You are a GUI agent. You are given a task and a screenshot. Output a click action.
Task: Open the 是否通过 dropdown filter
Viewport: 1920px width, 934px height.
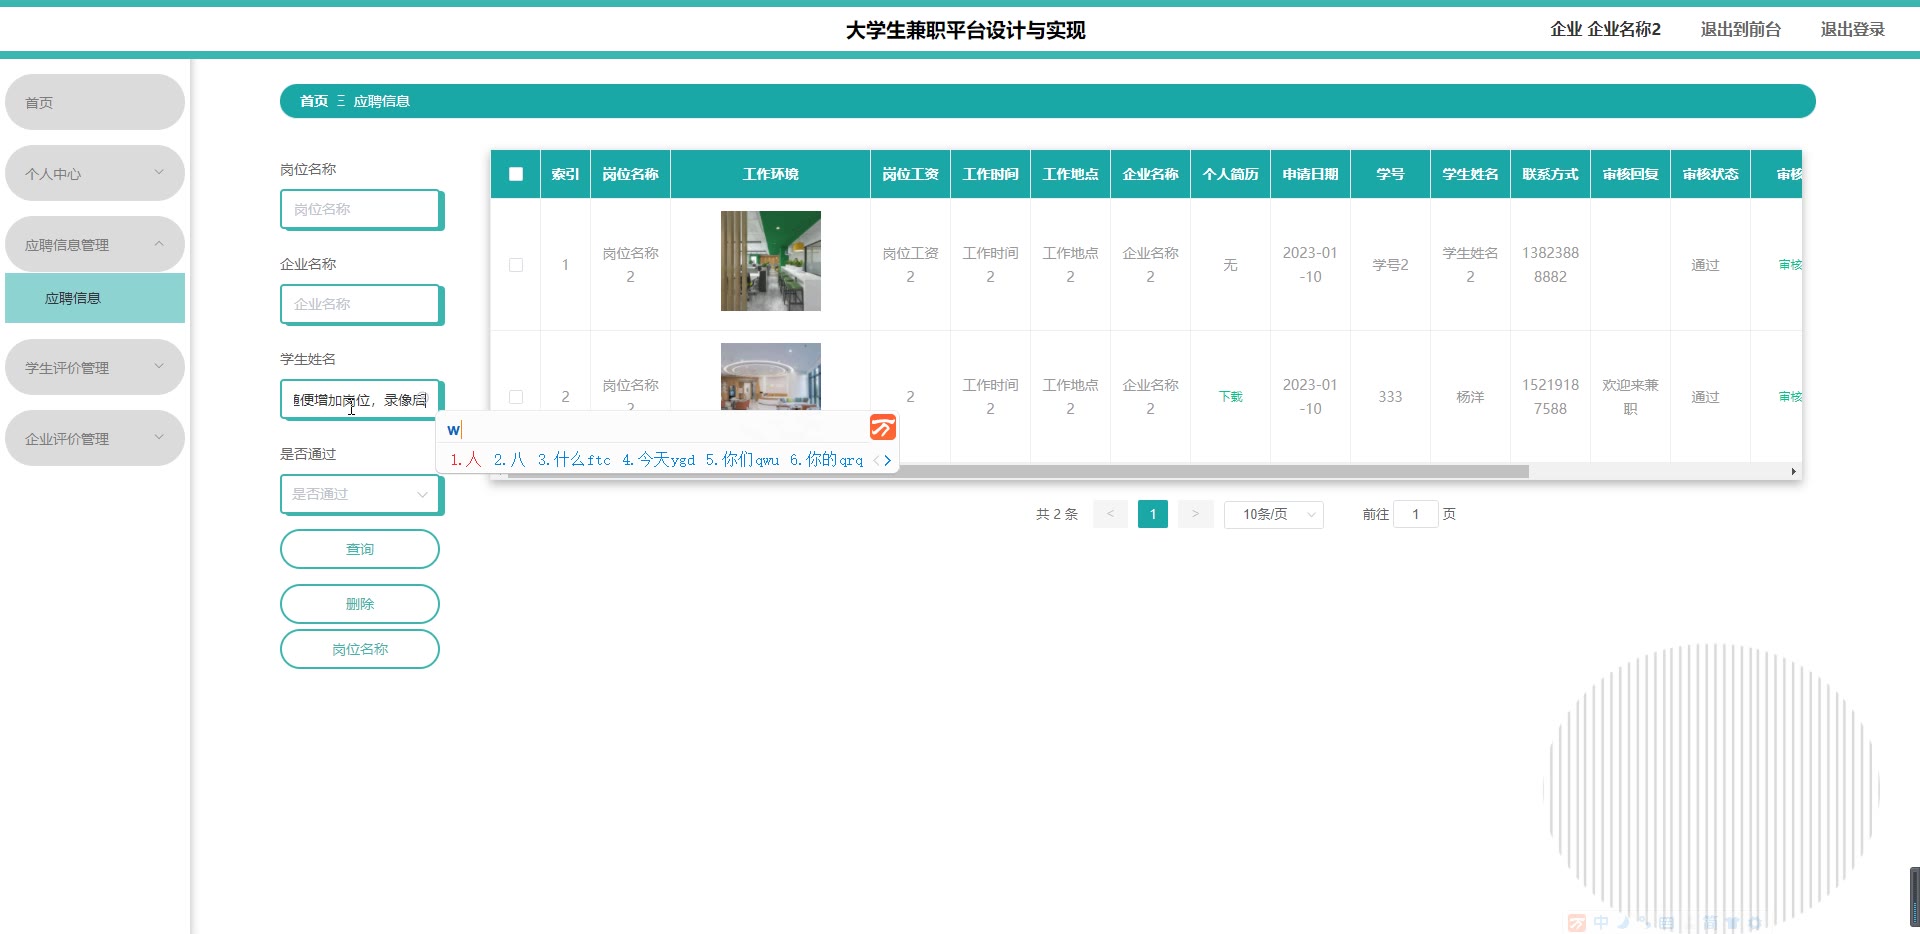[360, 494]
